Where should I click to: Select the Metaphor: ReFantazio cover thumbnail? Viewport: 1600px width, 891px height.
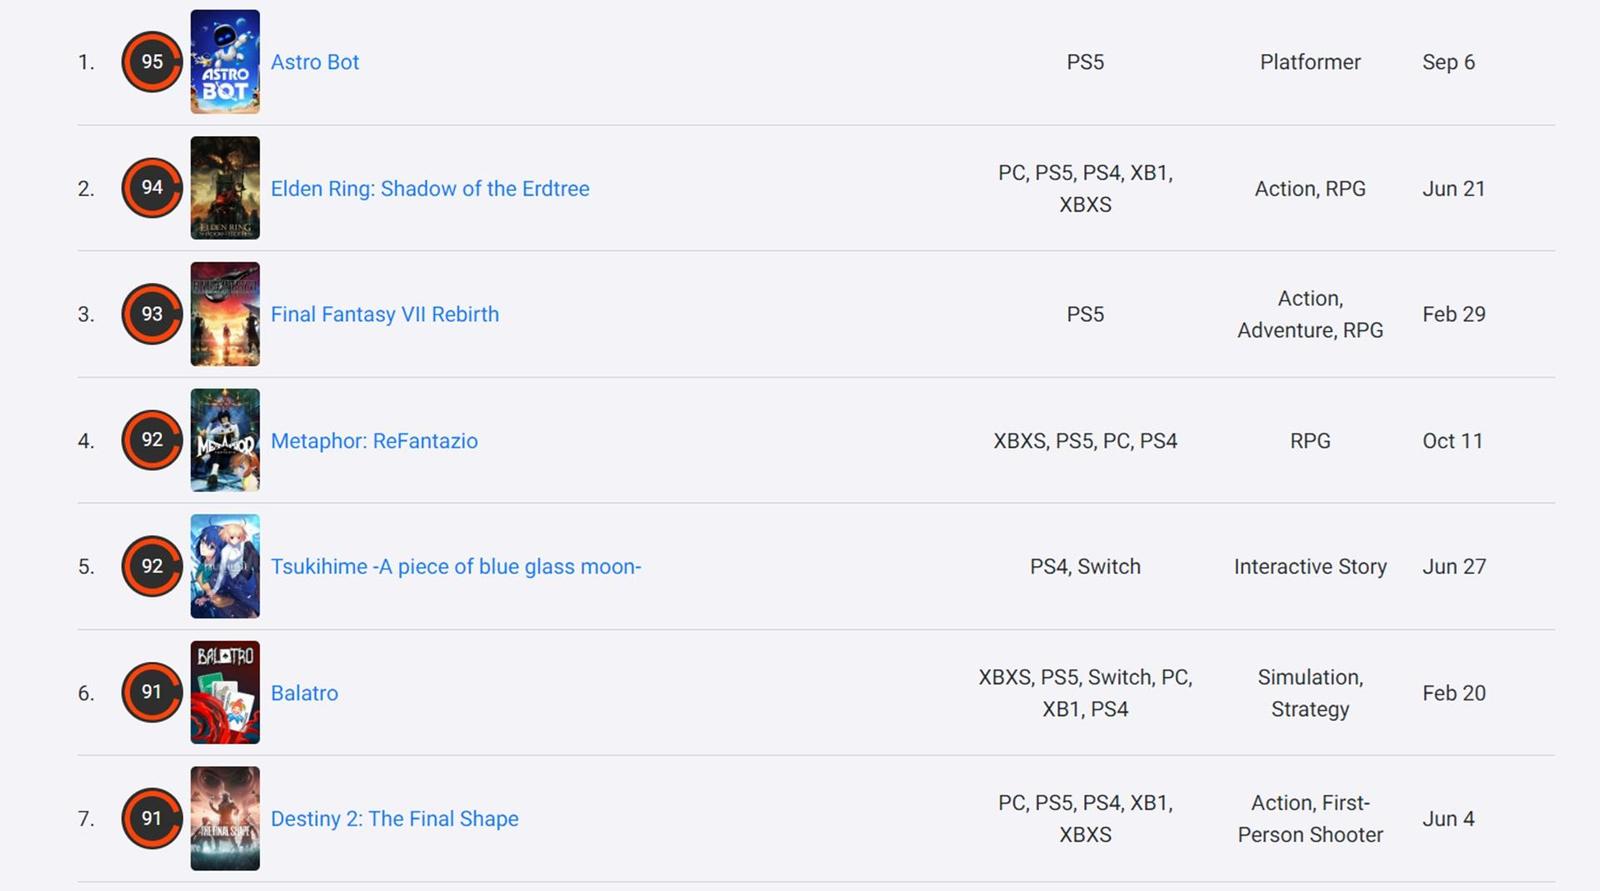tap(225, 440)
